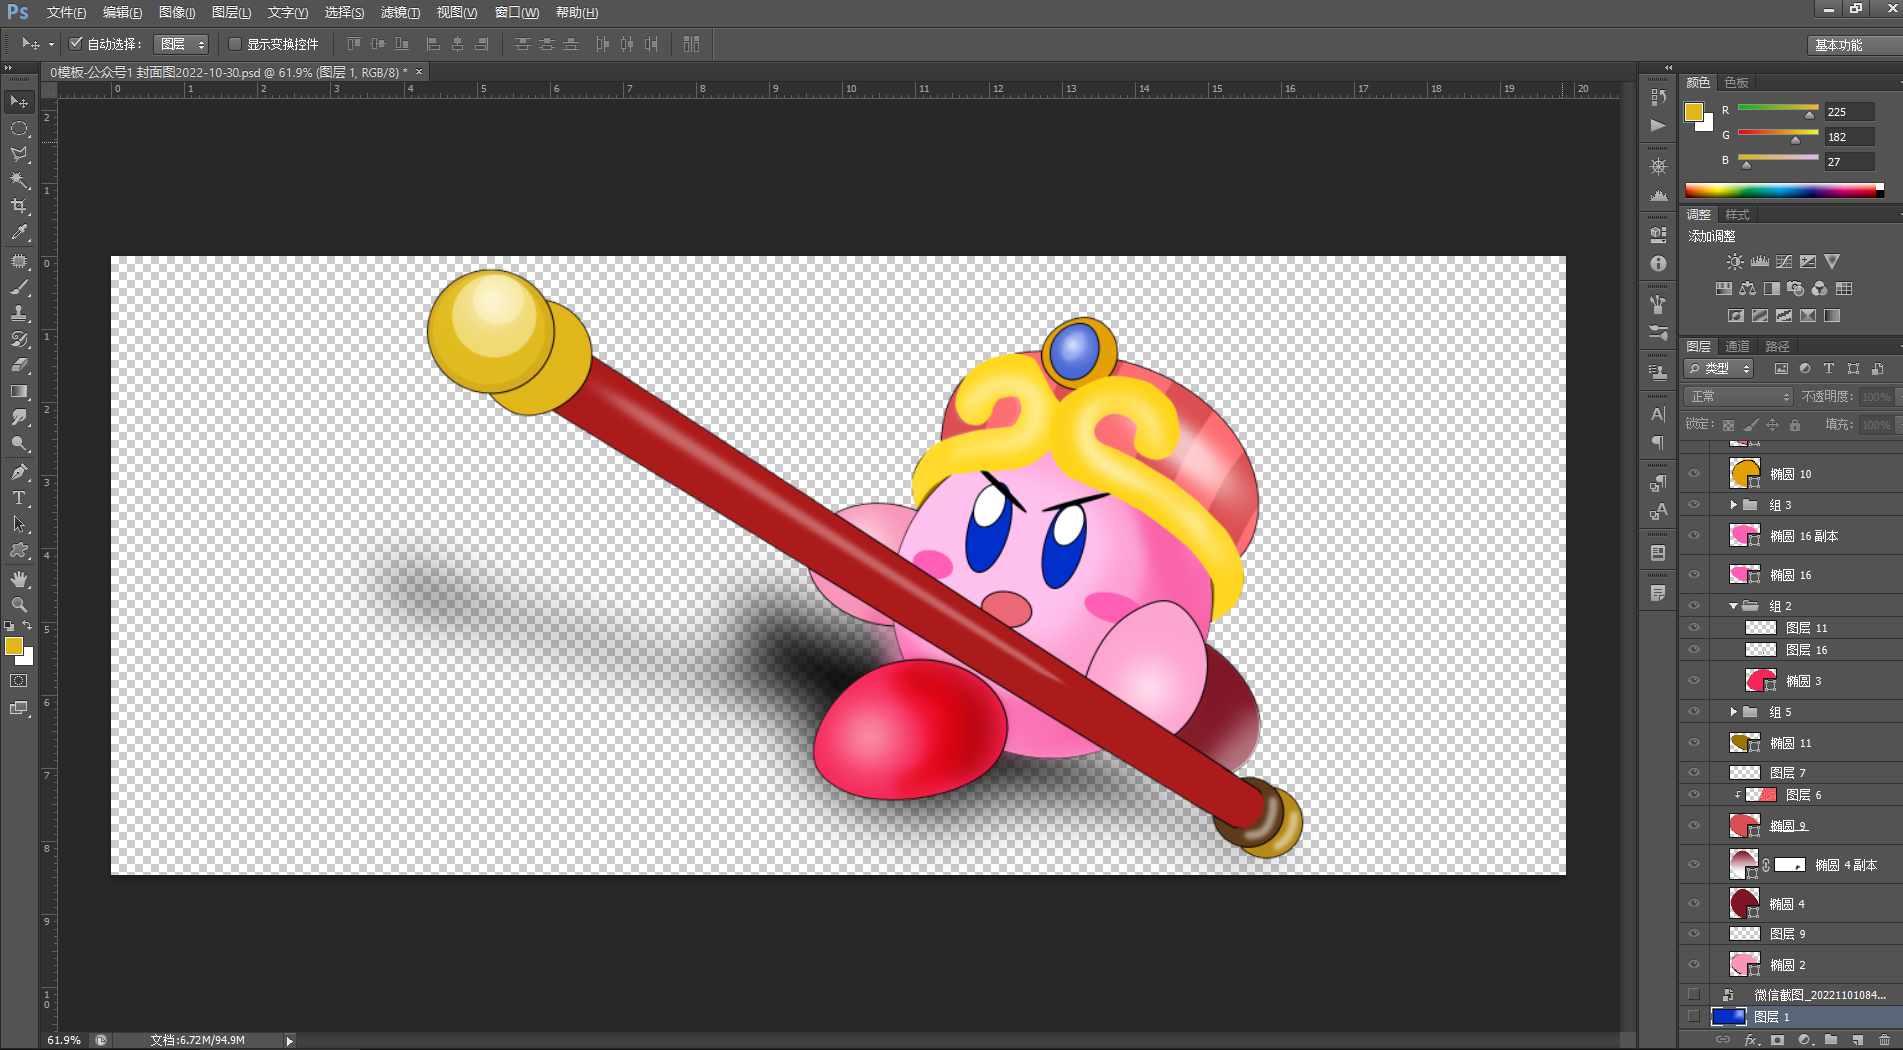Open the 窗口 menu
The image size is (1903, 1050).
517,13
